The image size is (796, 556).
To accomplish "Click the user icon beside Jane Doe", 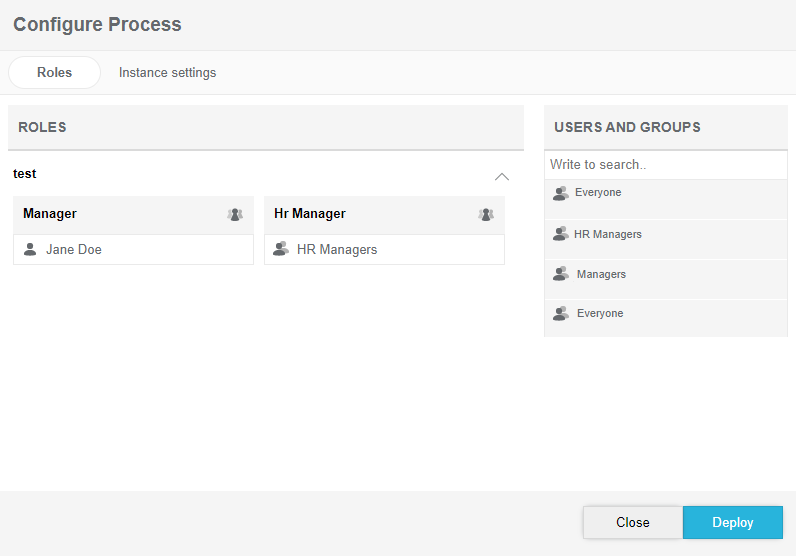I will [x=30, y=249].
